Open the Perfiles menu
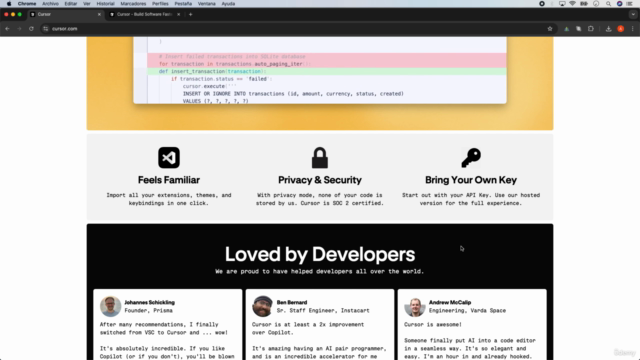This screenshot has width=640, height=360. click(x=160, y=4)
